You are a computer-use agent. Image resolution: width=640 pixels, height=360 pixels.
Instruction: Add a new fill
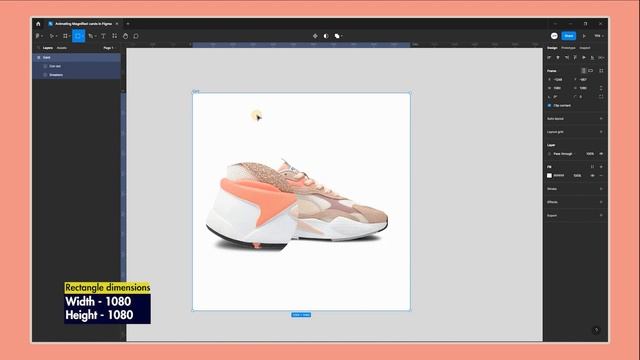[x=601, y=167]
